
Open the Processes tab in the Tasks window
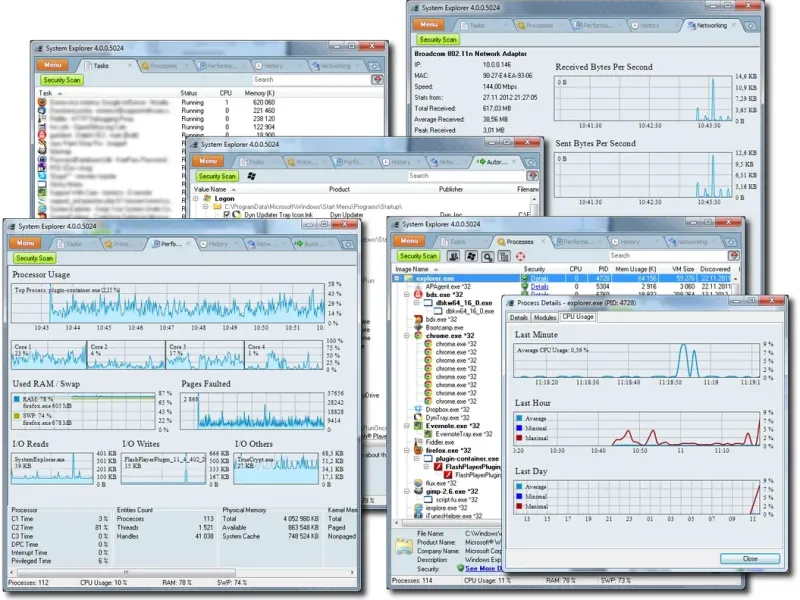[164, 66]
